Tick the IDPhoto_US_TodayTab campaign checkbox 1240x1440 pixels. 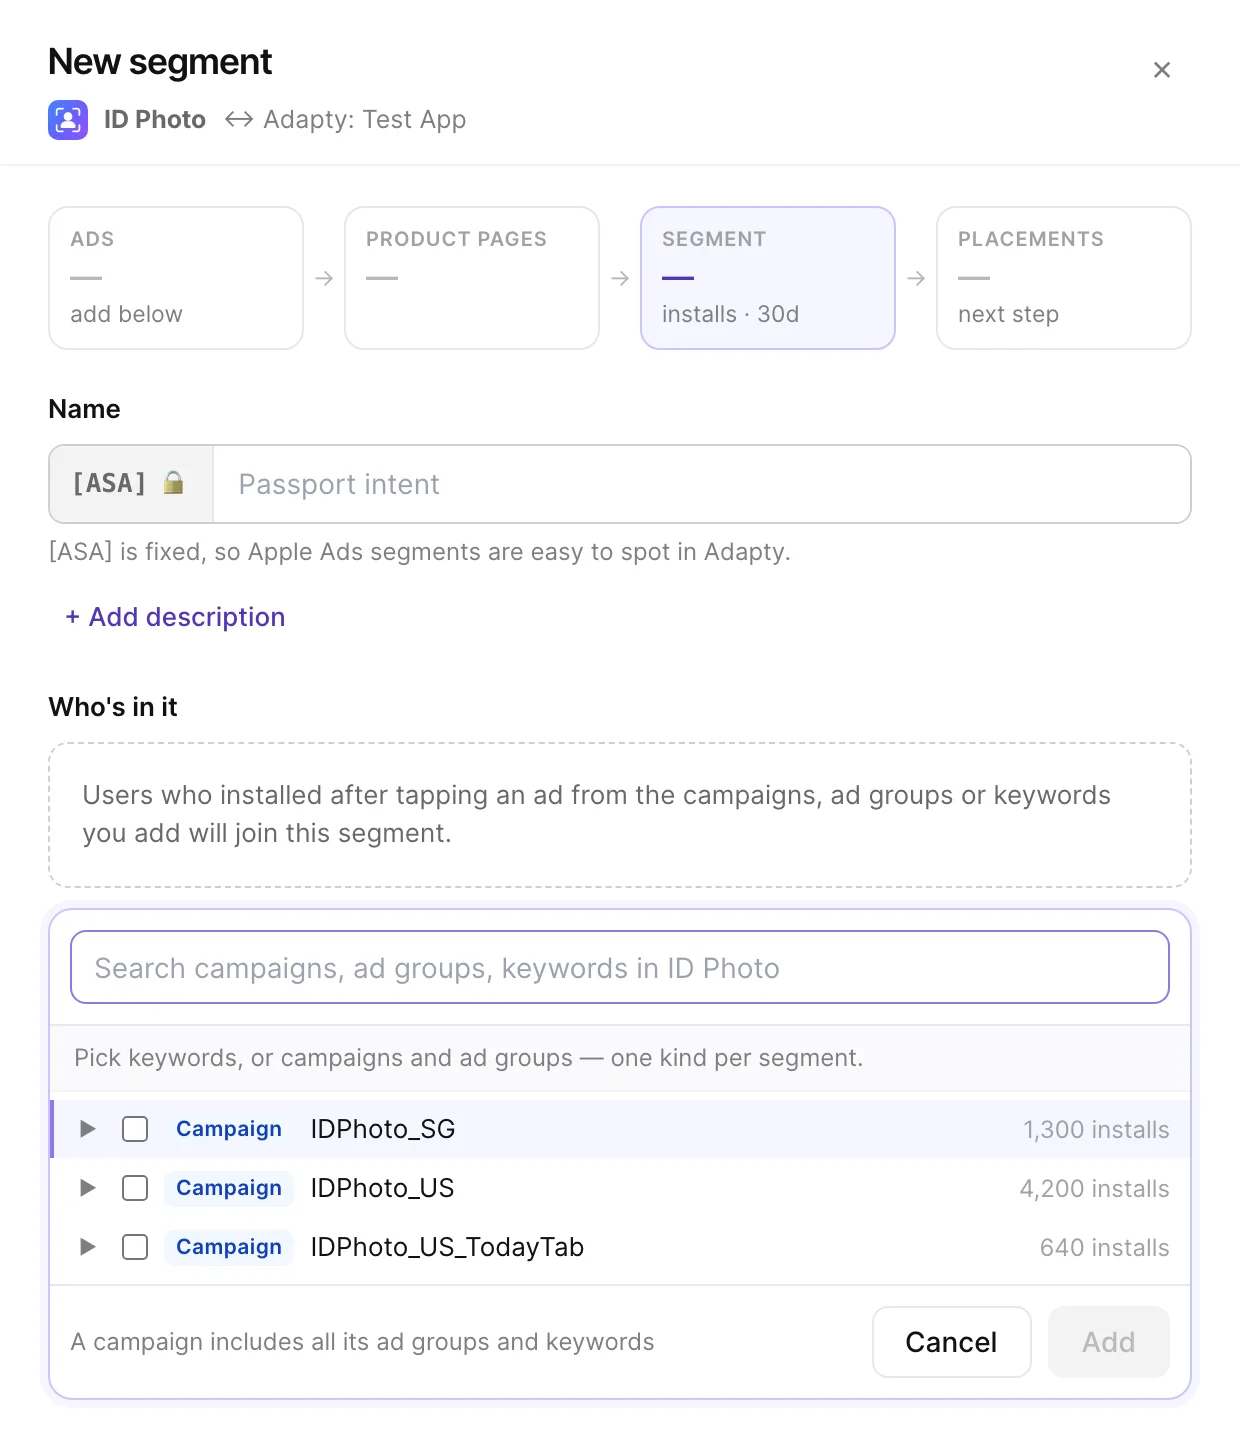pos(135,1247)
